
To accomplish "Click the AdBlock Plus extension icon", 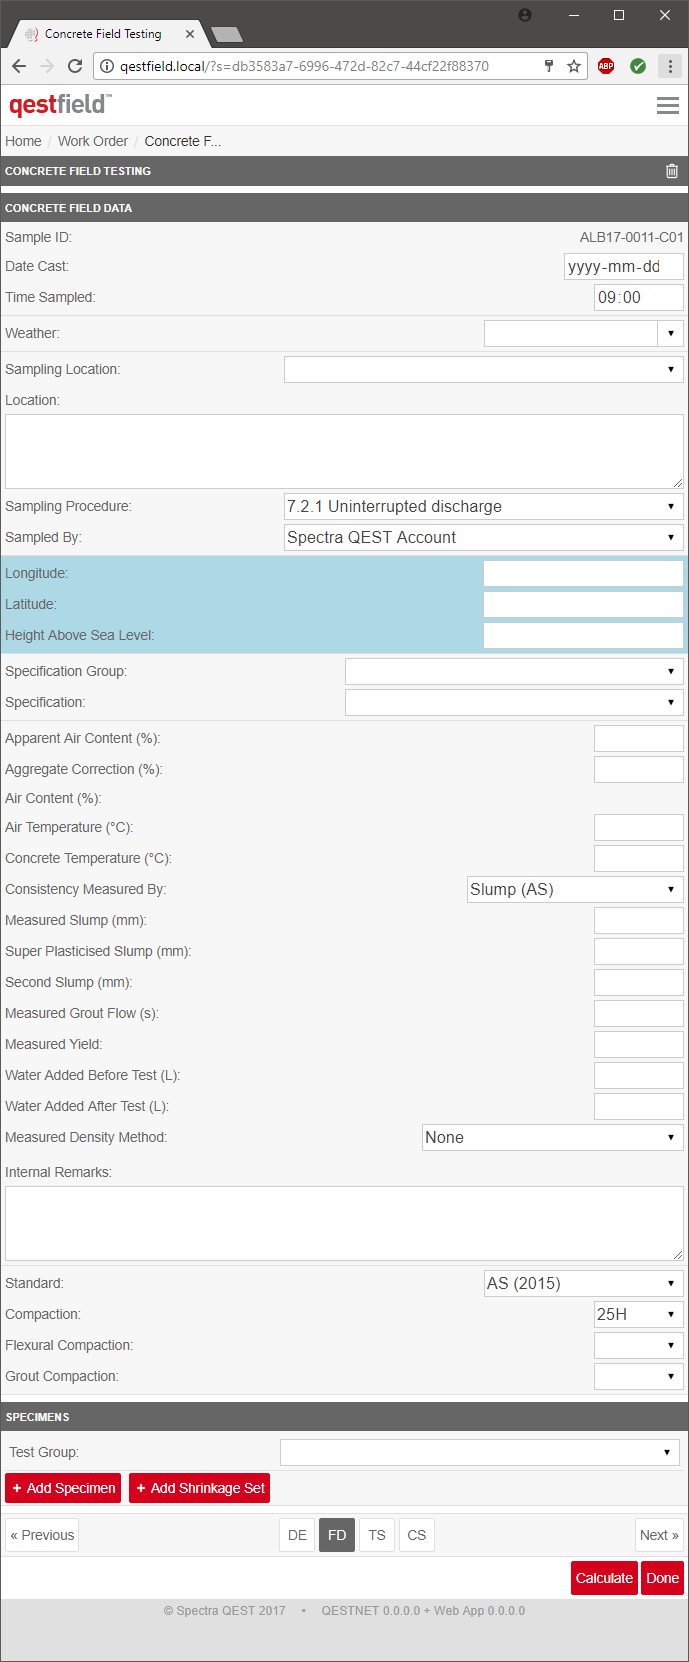I will pyautogui.click(x=606, y=66).
